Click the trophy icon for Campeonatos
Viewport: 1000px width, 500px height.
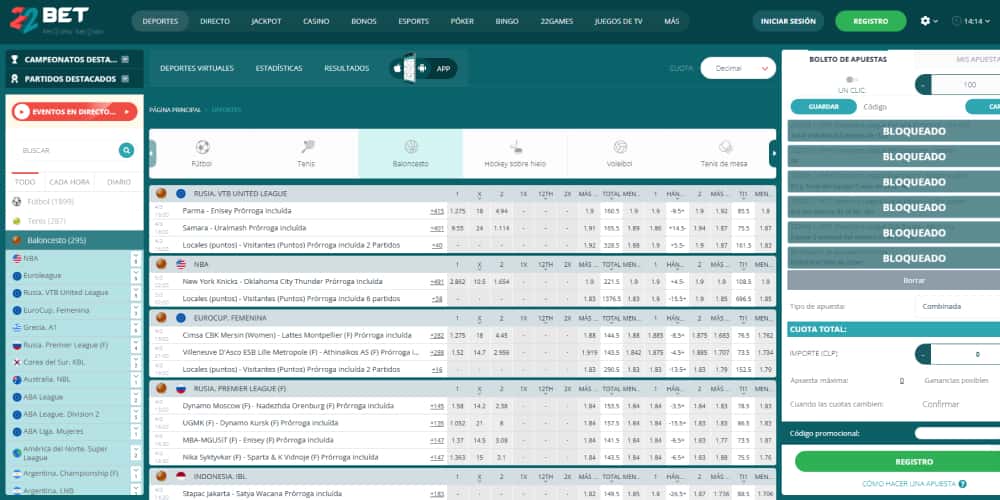pyautogui.click(x=15, y=59)
